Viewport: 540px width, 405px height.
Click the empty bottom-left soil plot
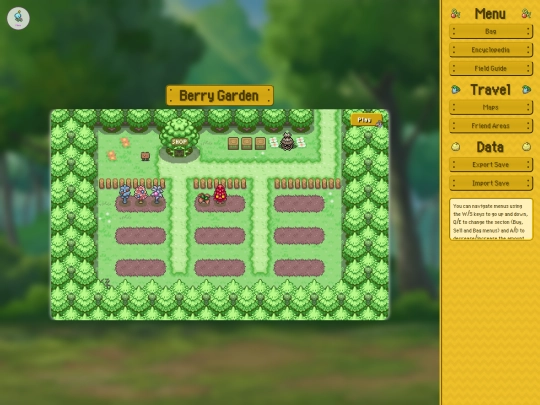click(x=141, y=268)
